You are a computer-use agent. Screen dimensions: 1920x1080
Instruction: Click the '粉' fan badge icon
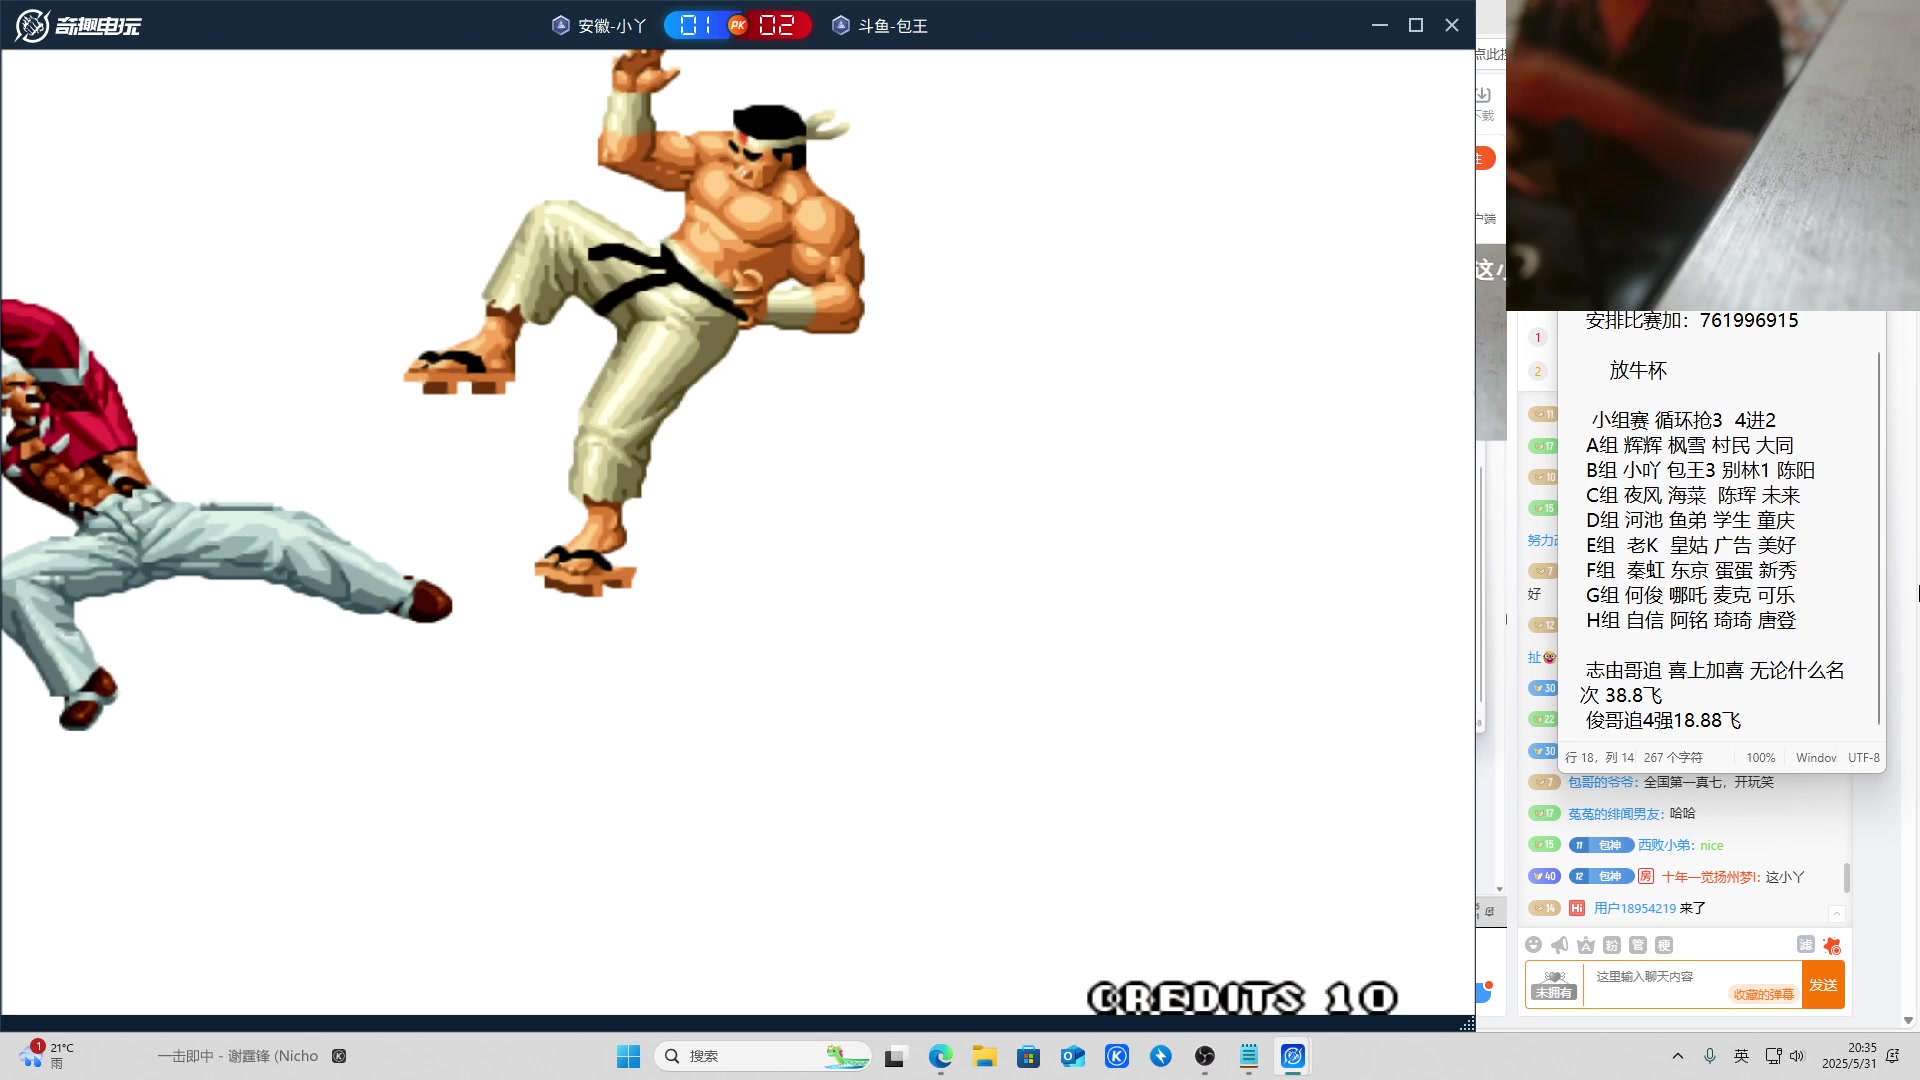(1612, 945)
